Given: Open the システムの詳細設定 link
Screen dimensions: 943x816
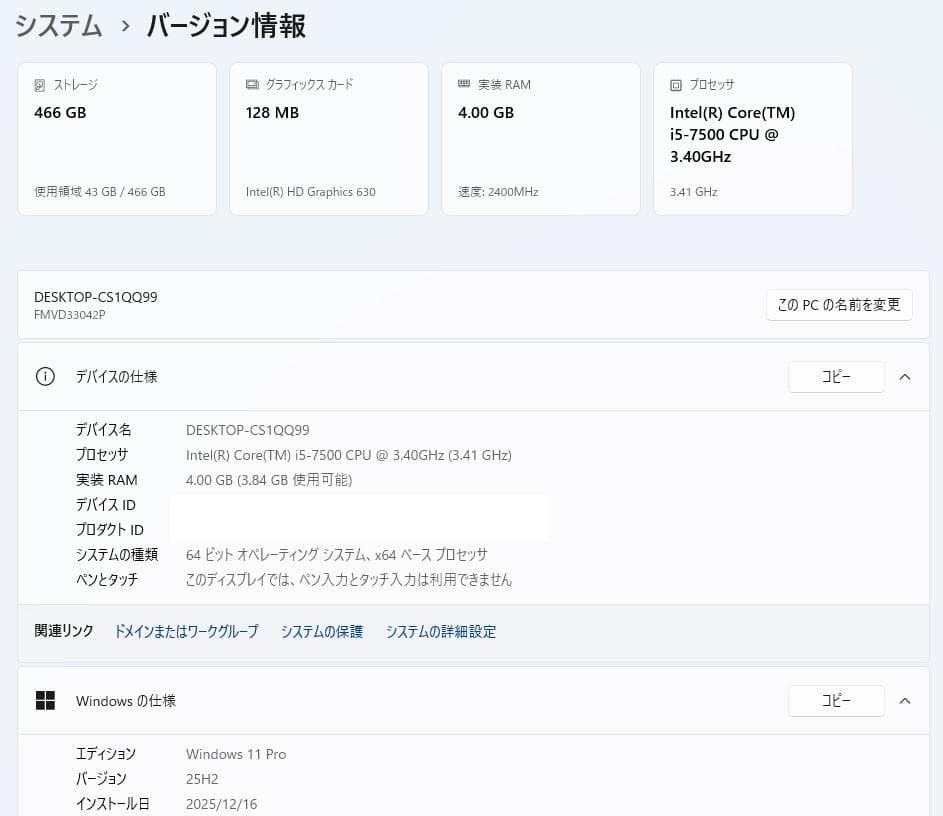Looking at the screenshot, I should (440, 631).
